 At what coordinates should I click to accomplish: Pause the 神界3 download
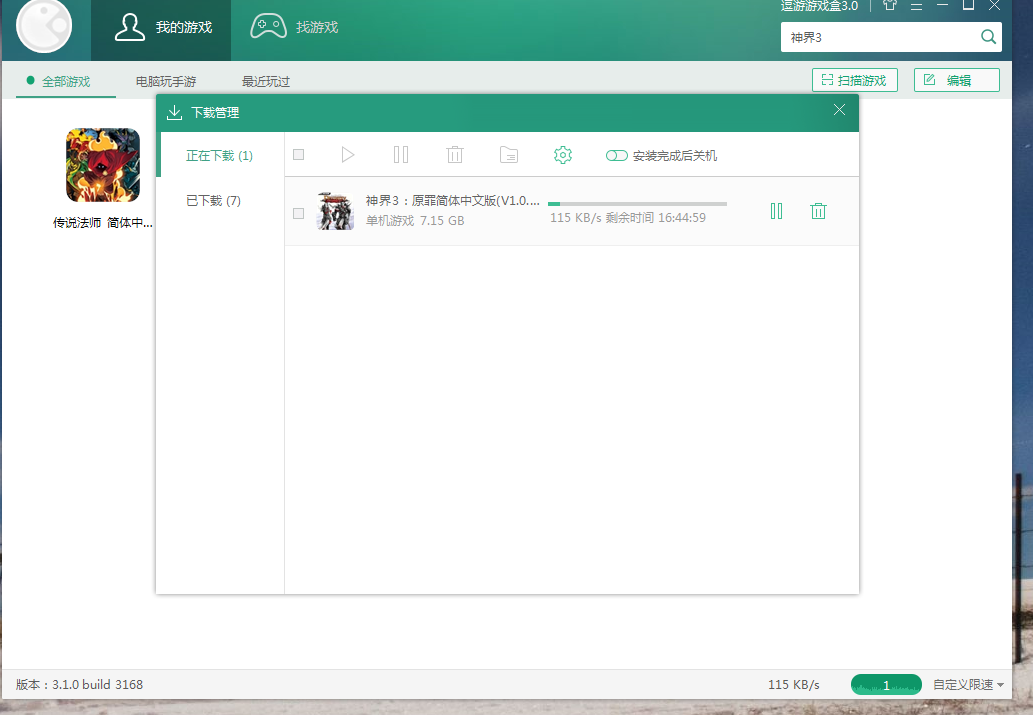(777, 211)
